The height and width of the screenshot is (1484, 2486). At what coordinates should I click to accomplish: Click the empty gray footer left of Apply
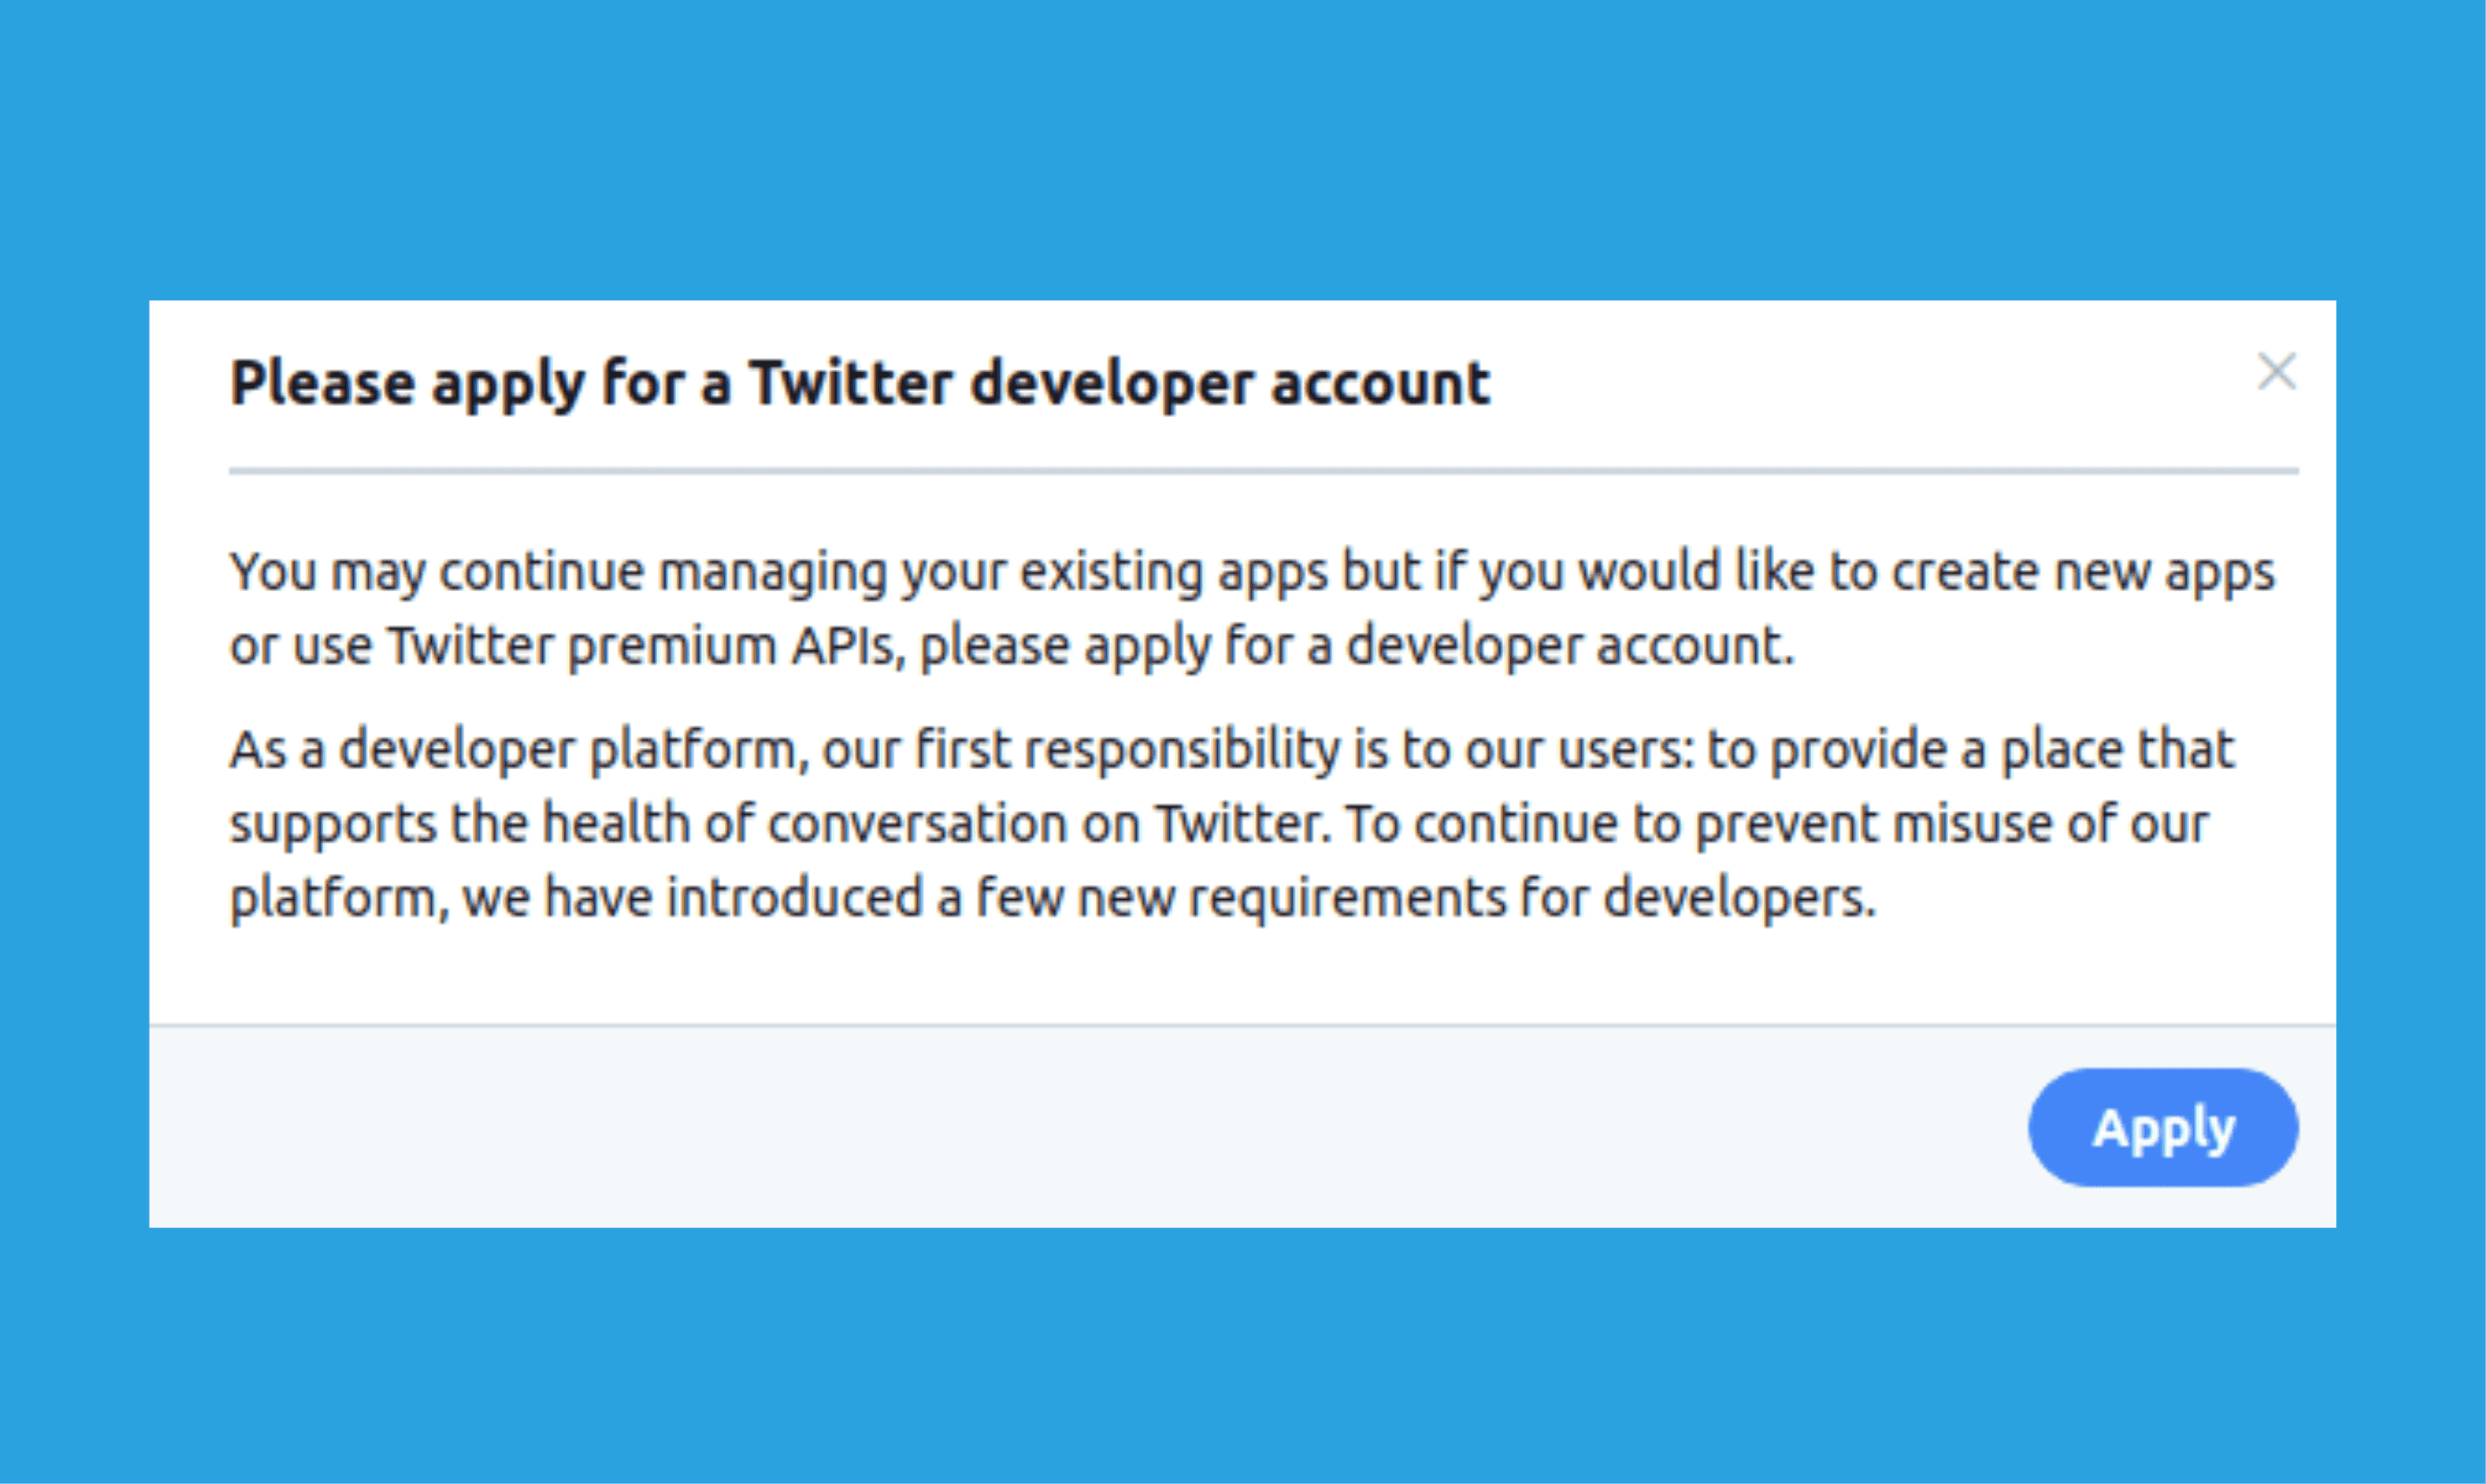(x=1000, y=1127)
